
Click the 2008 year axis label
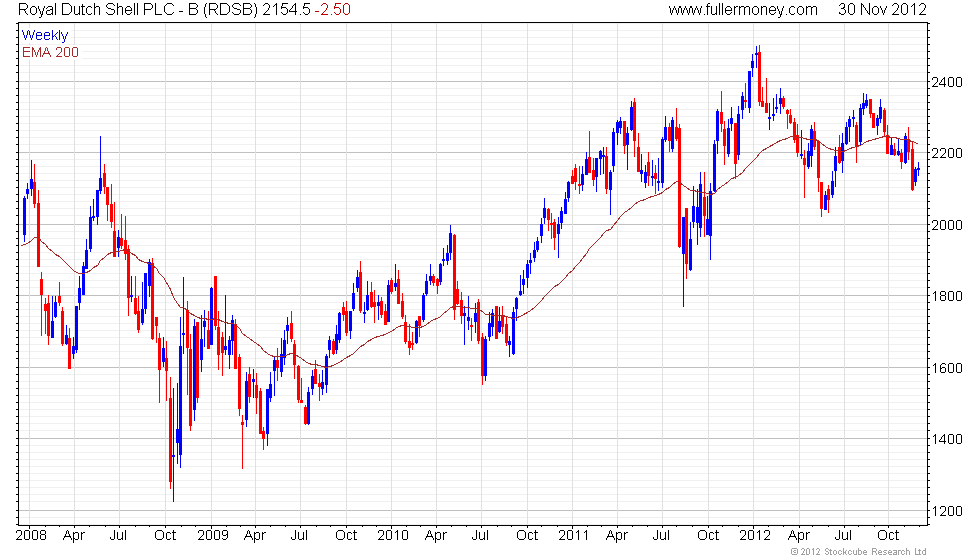(31, 535)
